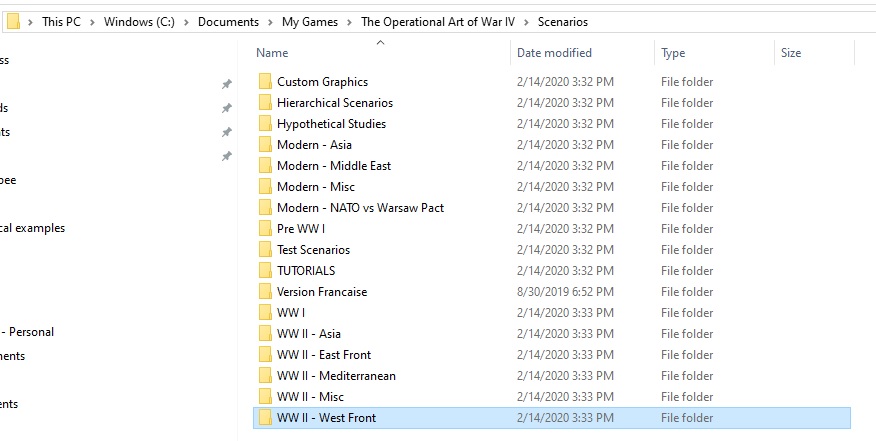Click the Pre WW I folder icon

(265, 229)
